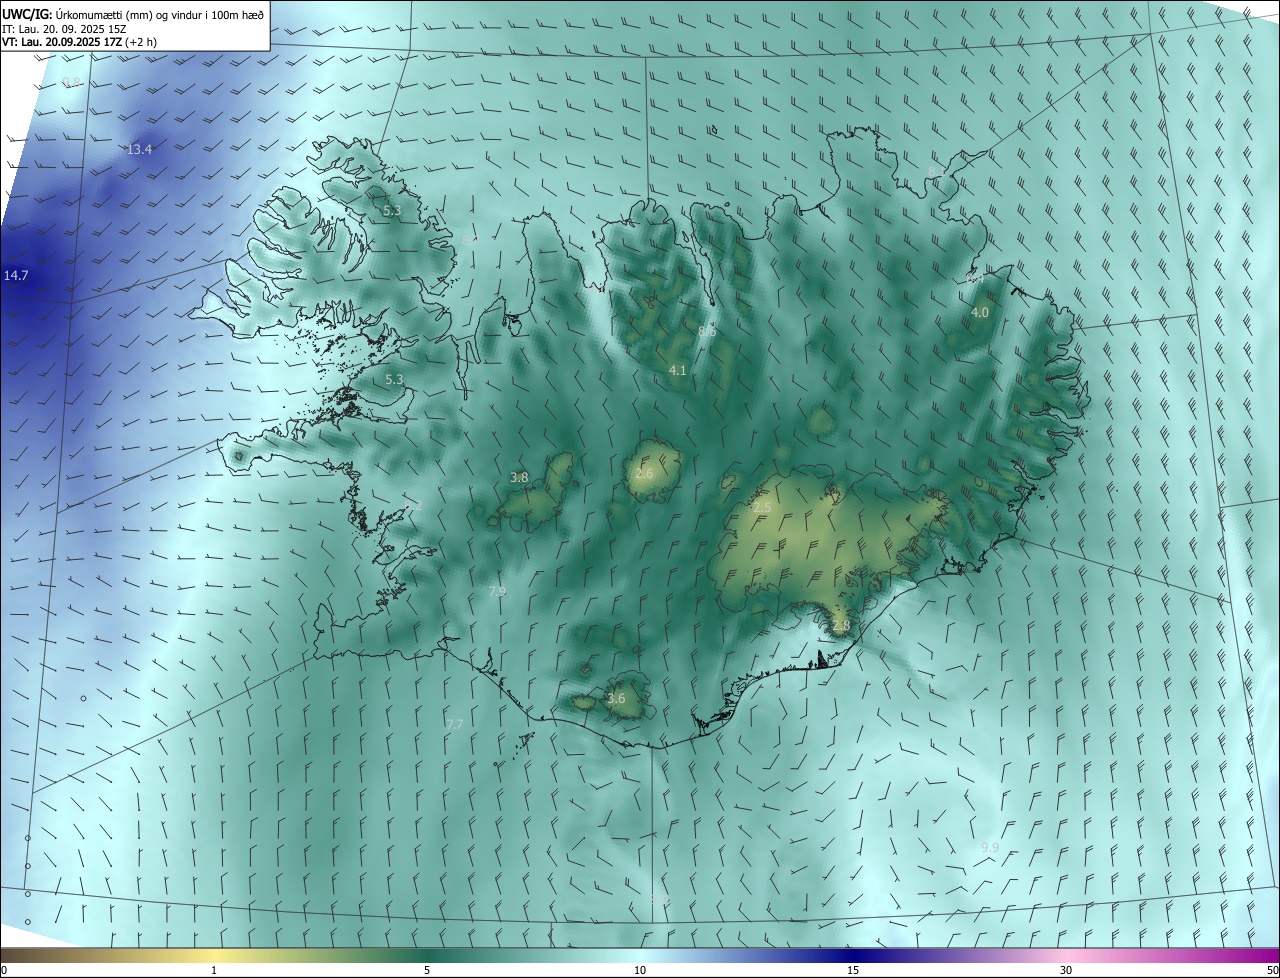This screenshot has height=978, width=1280.
Task: Click the yellow section of the color scale bar
Action: pyautogui.click(x=215, y=956)
